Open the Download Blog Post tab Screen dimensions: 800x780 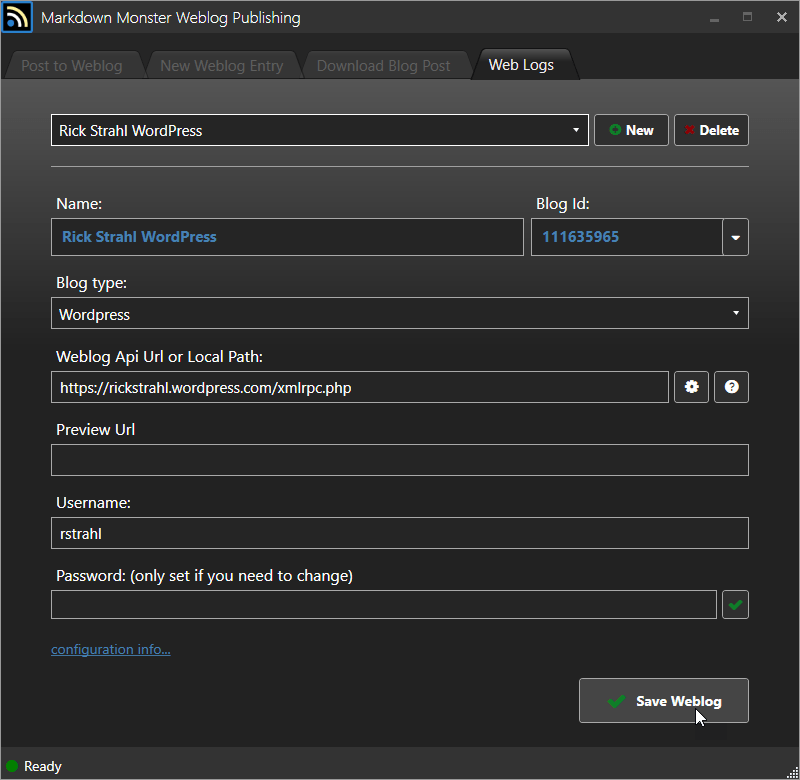click(383, 65)
